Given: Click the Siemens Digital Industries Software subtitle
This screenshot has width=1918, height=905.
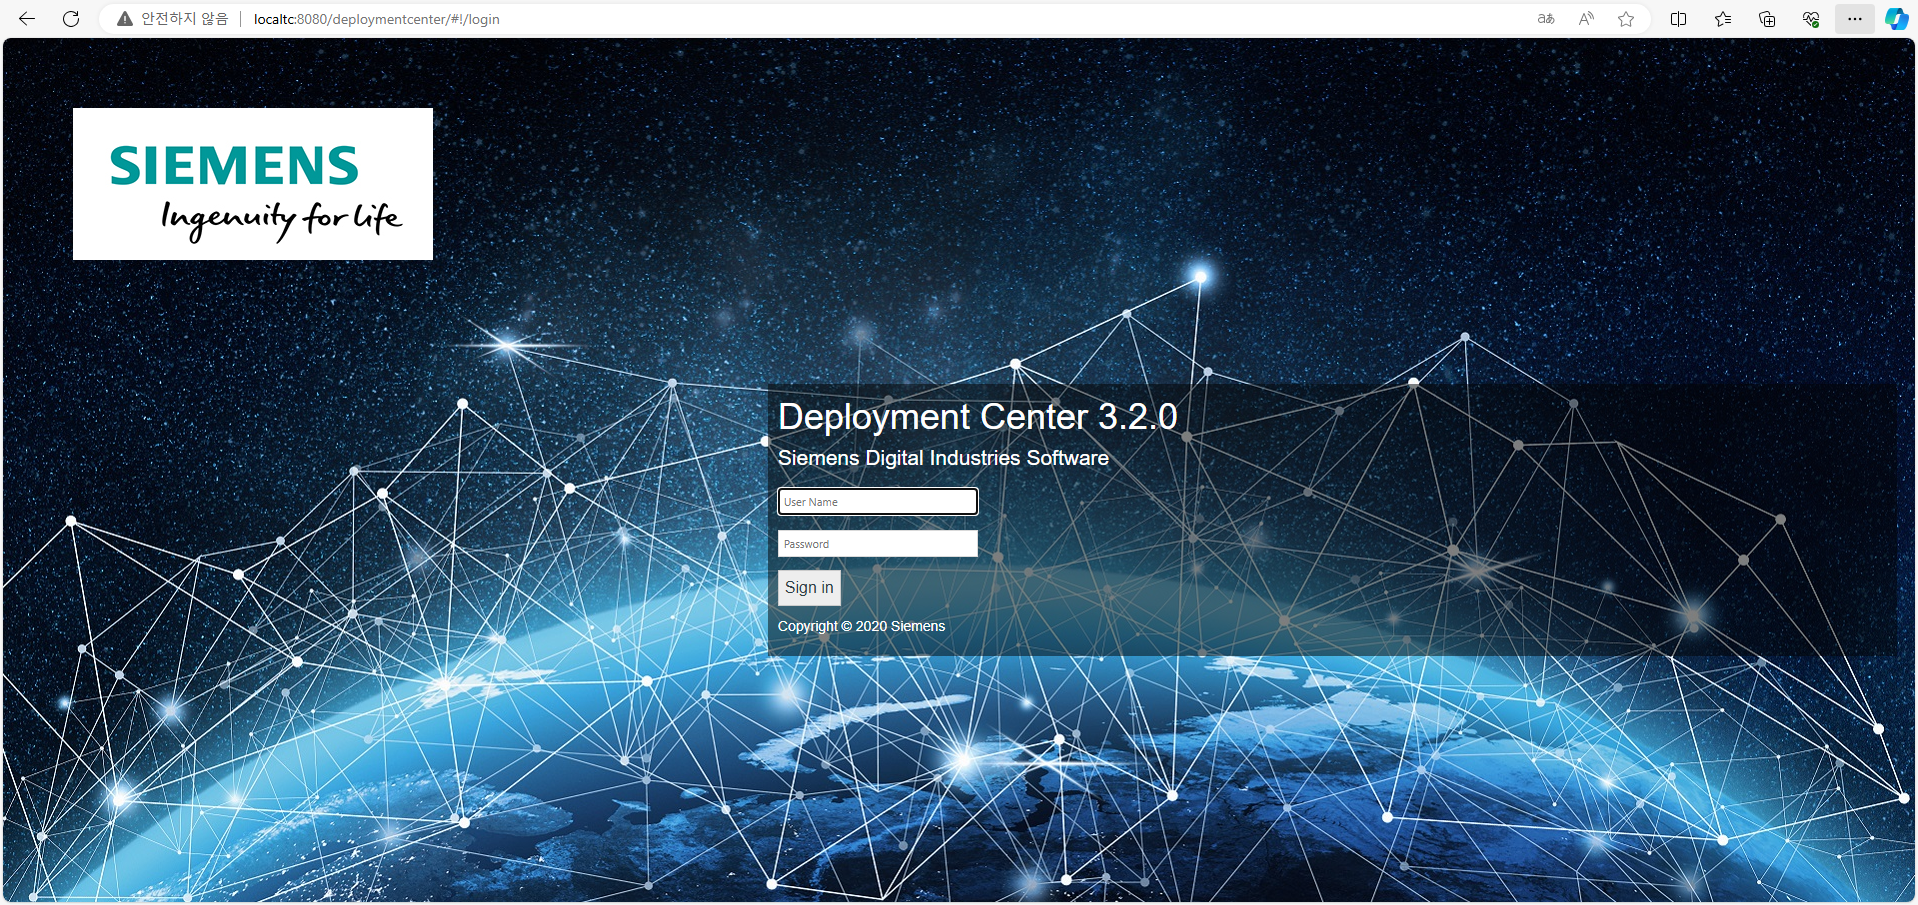Looking at the screenshot, I should coord(943,458).
